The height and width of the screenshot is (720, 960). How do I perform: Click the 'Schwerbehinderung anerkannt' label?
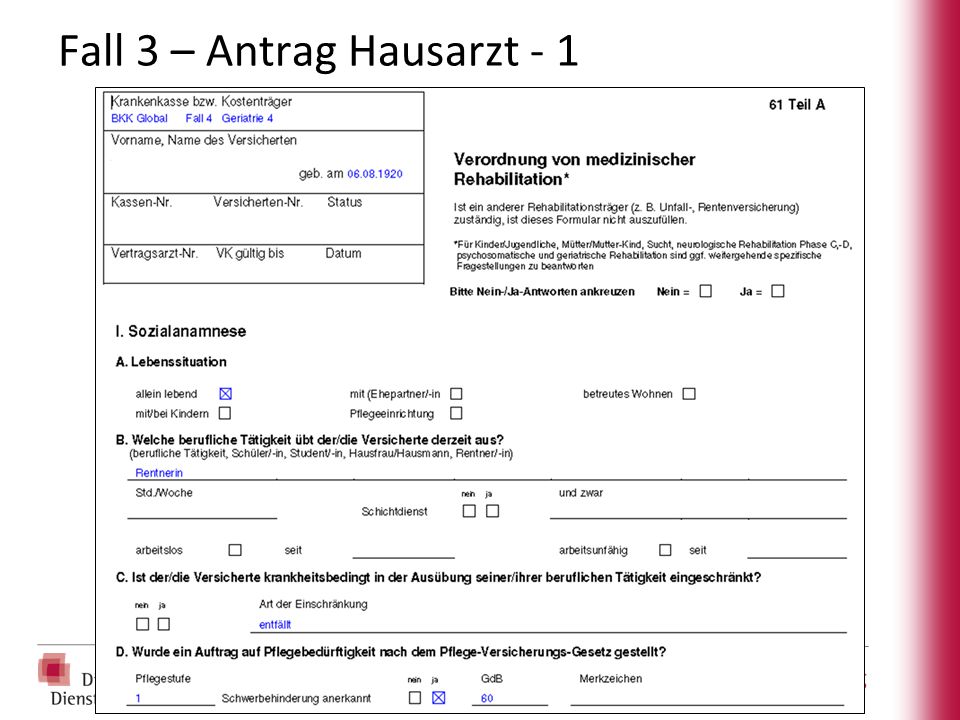[296, 698]
